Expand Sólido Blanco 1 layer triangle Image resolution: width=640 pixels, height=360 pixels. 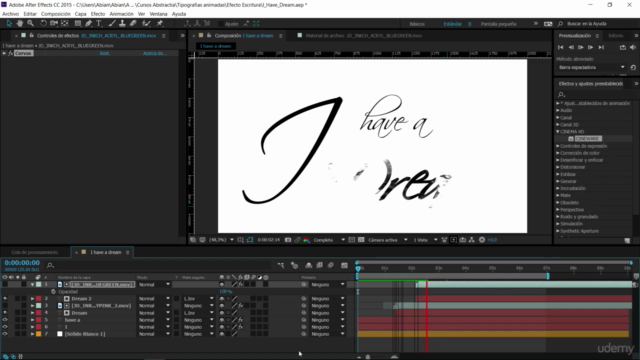32,334
